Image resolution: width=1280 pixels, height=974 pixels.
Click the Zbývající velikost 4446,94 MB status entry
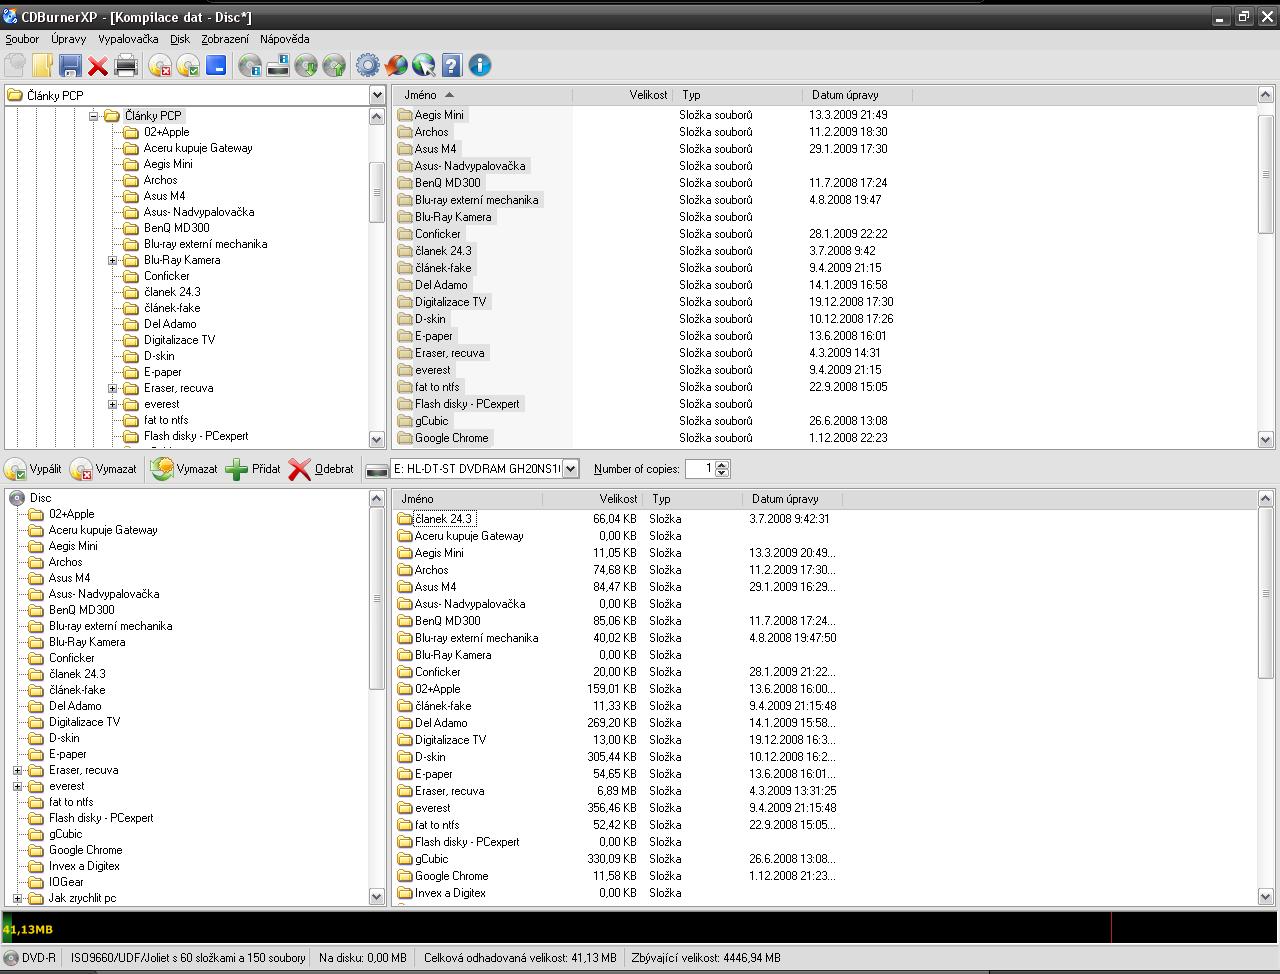point(706,958)
